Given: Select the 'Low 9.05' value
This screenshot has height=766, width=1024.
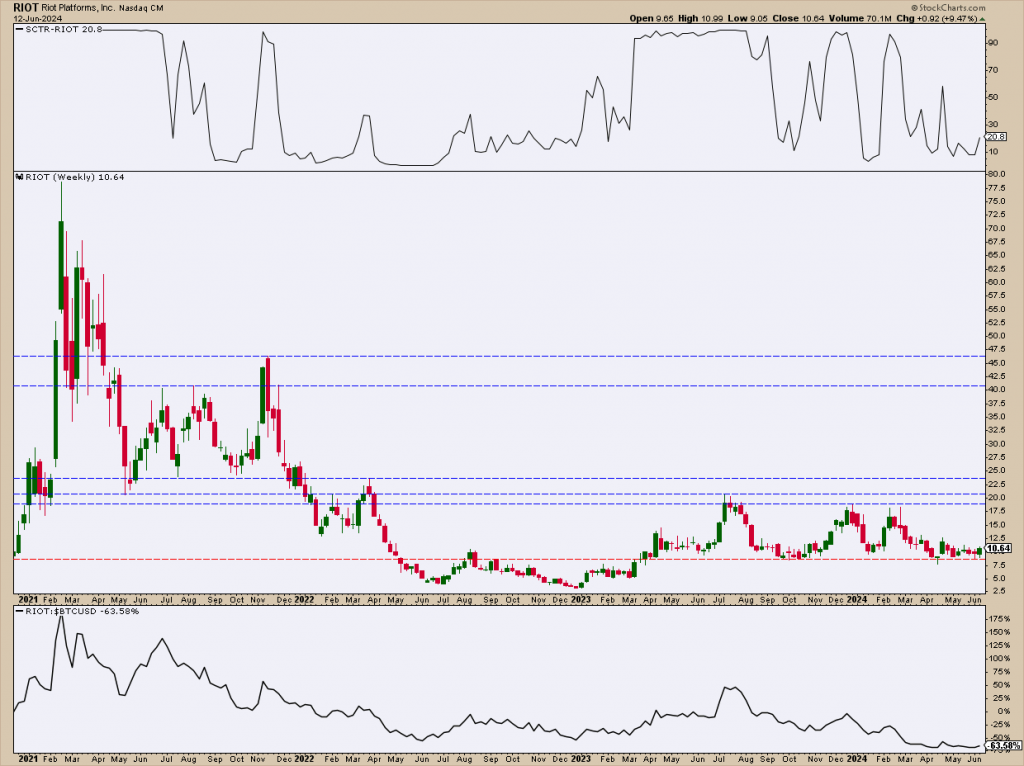Looking at the screenshot, I should click(748, 18).
